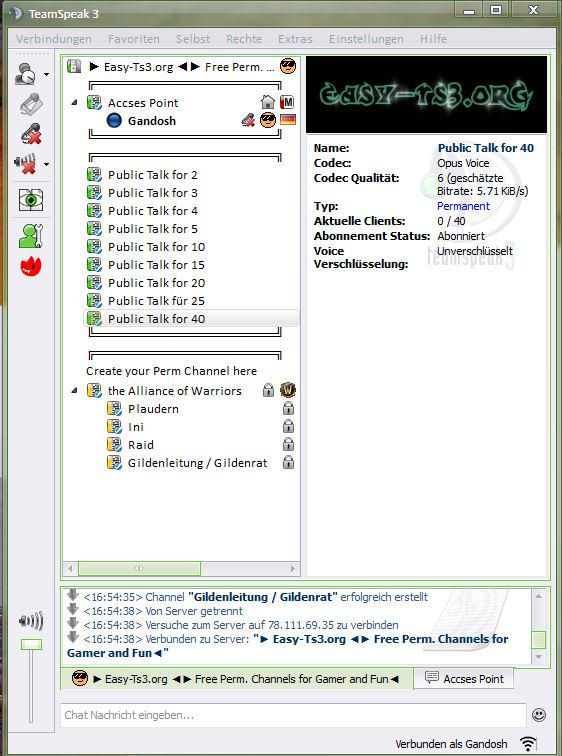Open the Einstellungen menu
This screenshot has height=756, width=562.
(366, 39)
